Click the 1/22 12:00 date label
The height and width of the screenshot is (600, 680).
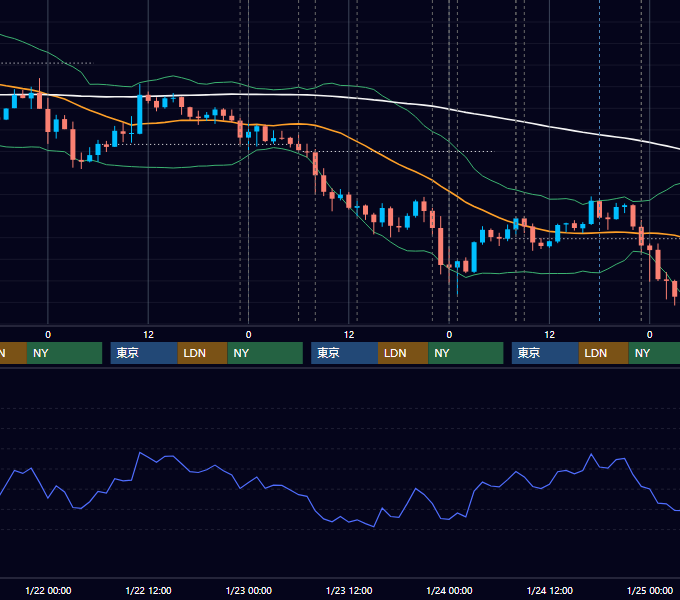point(148,590)
